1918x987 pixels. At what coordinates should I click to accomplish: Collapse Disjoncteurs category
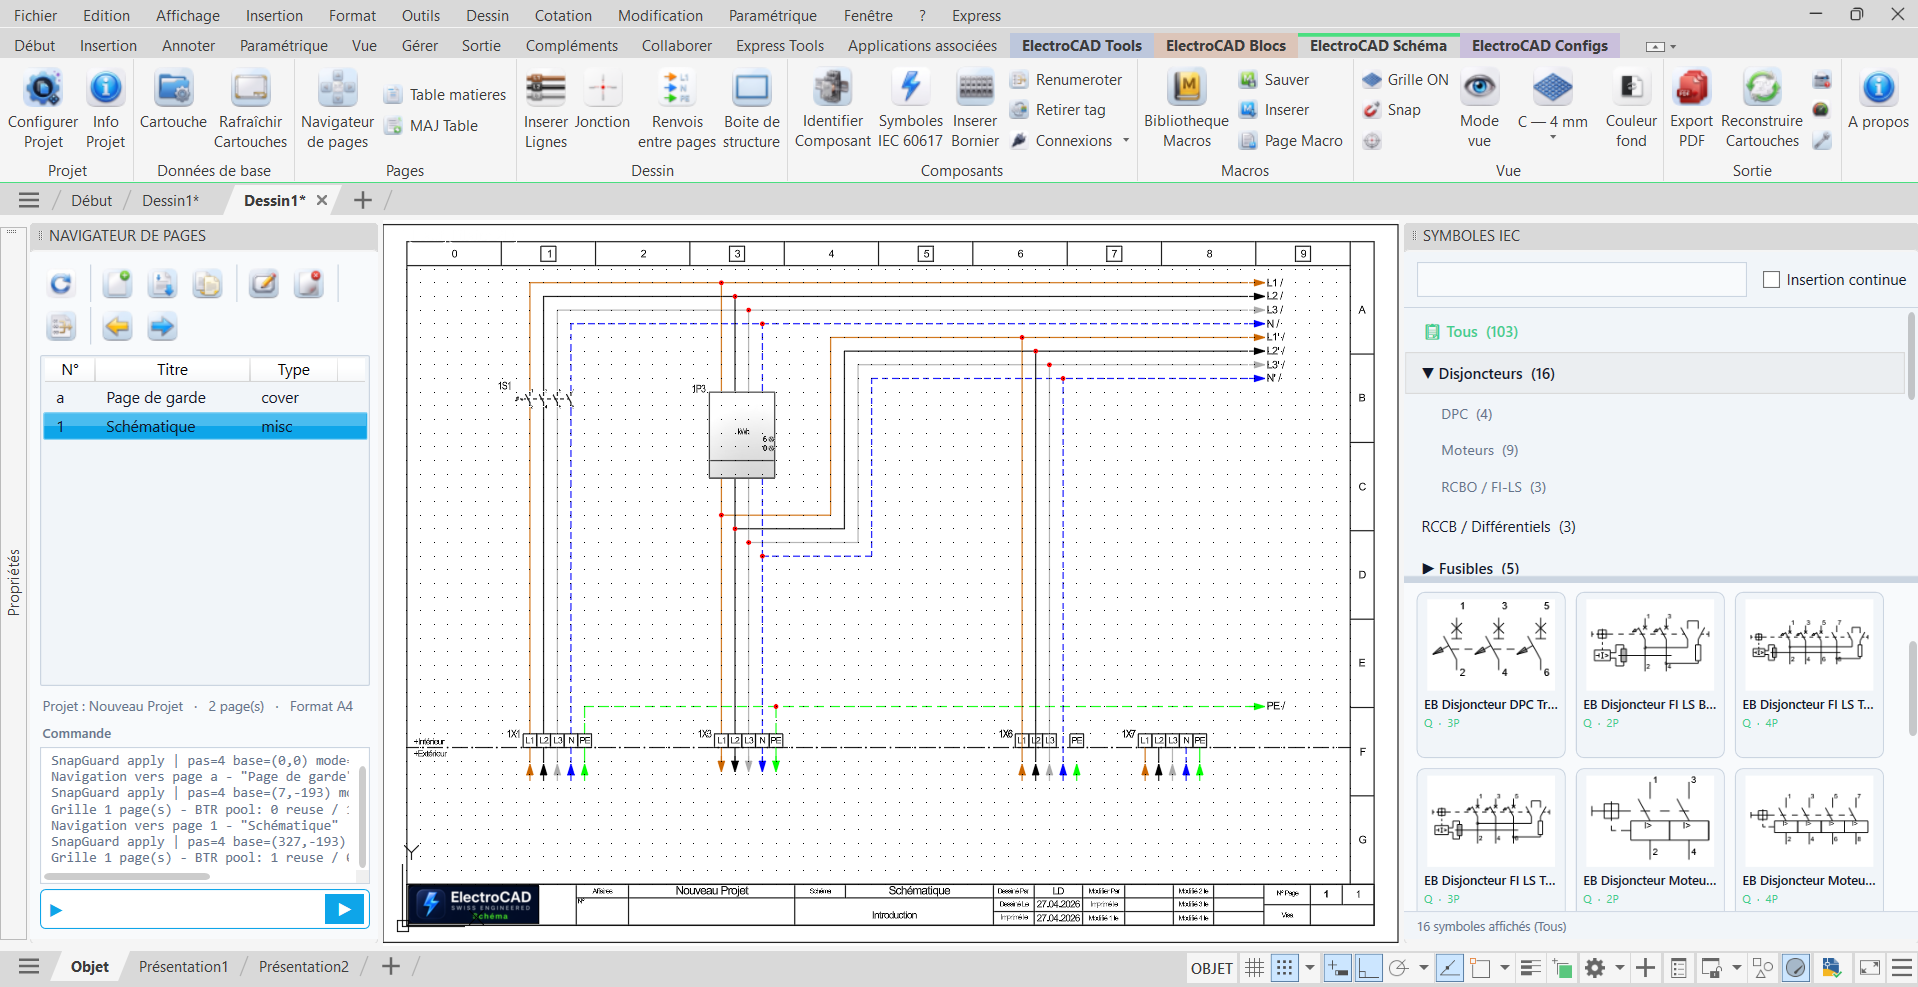(x=1428, y=373)
